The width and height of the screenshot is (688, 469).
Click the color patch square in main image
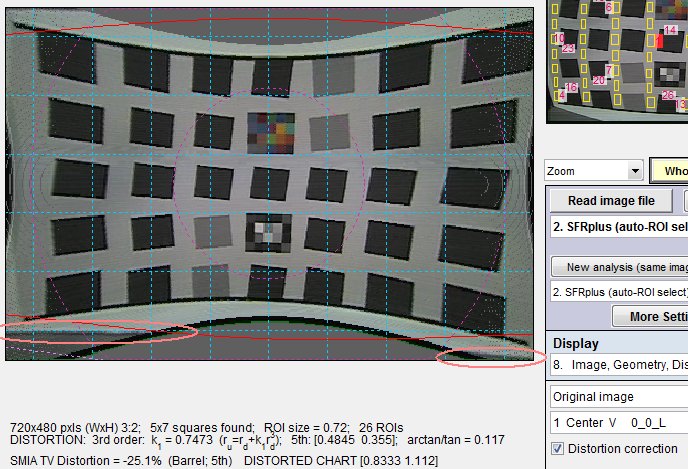point(271,133)
